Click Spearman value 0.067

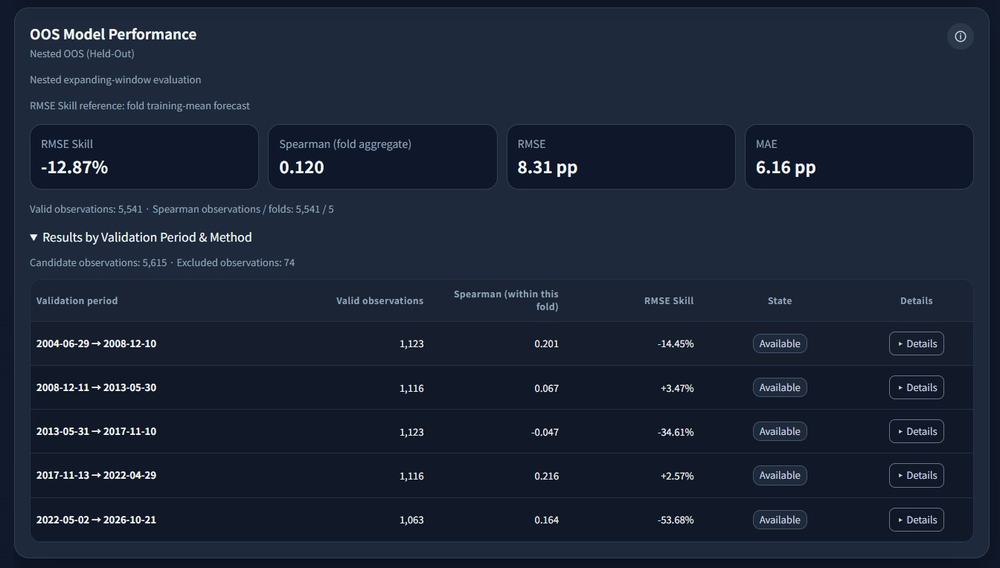[x=547, y=388]
